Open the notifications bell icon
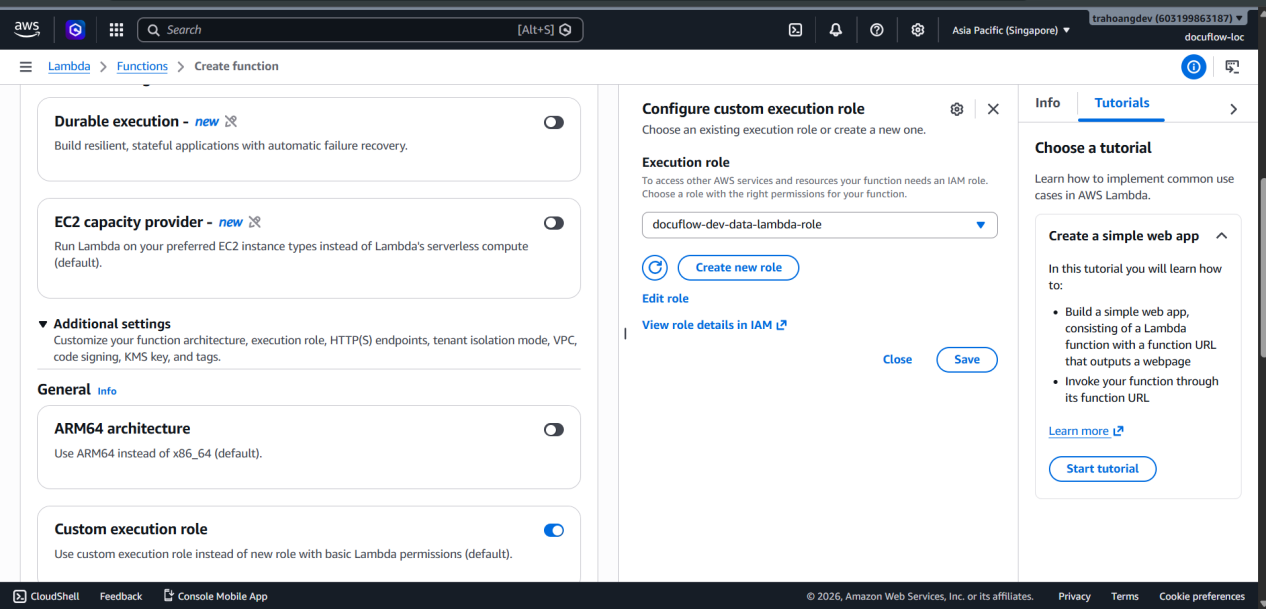The image size is (1266, 609). tap(836, 30)
